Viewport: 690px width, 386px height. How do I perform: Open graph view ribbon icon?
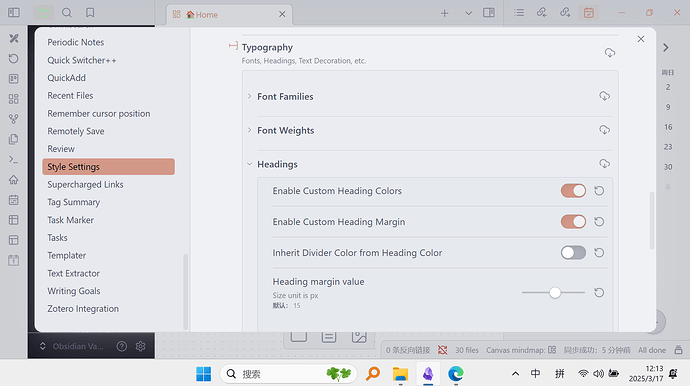pyautogui.click(x=14, y=119)
